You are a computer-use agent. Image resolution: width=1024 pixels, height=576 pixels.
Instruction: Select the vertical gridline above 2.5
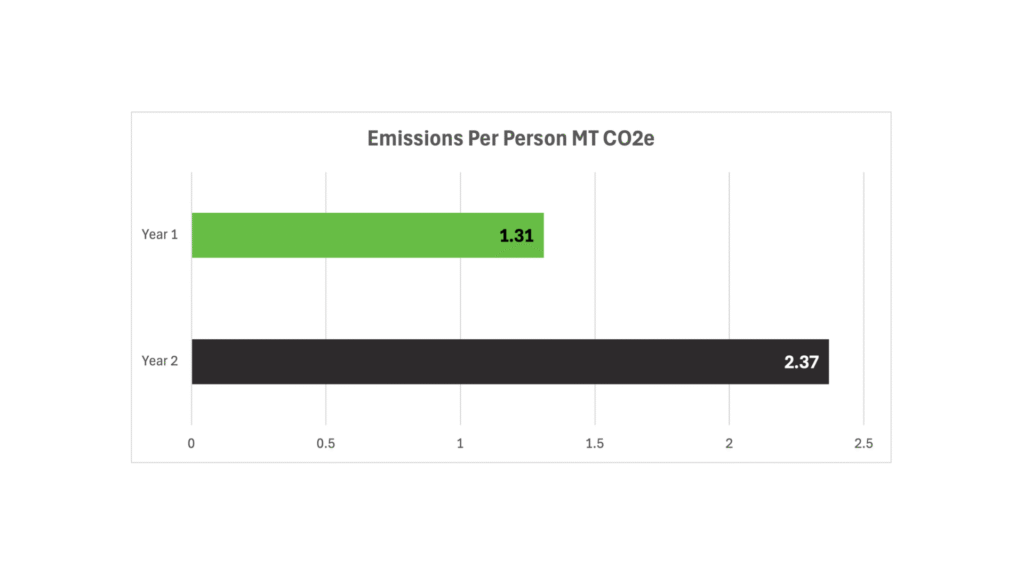tap(863, 298)
